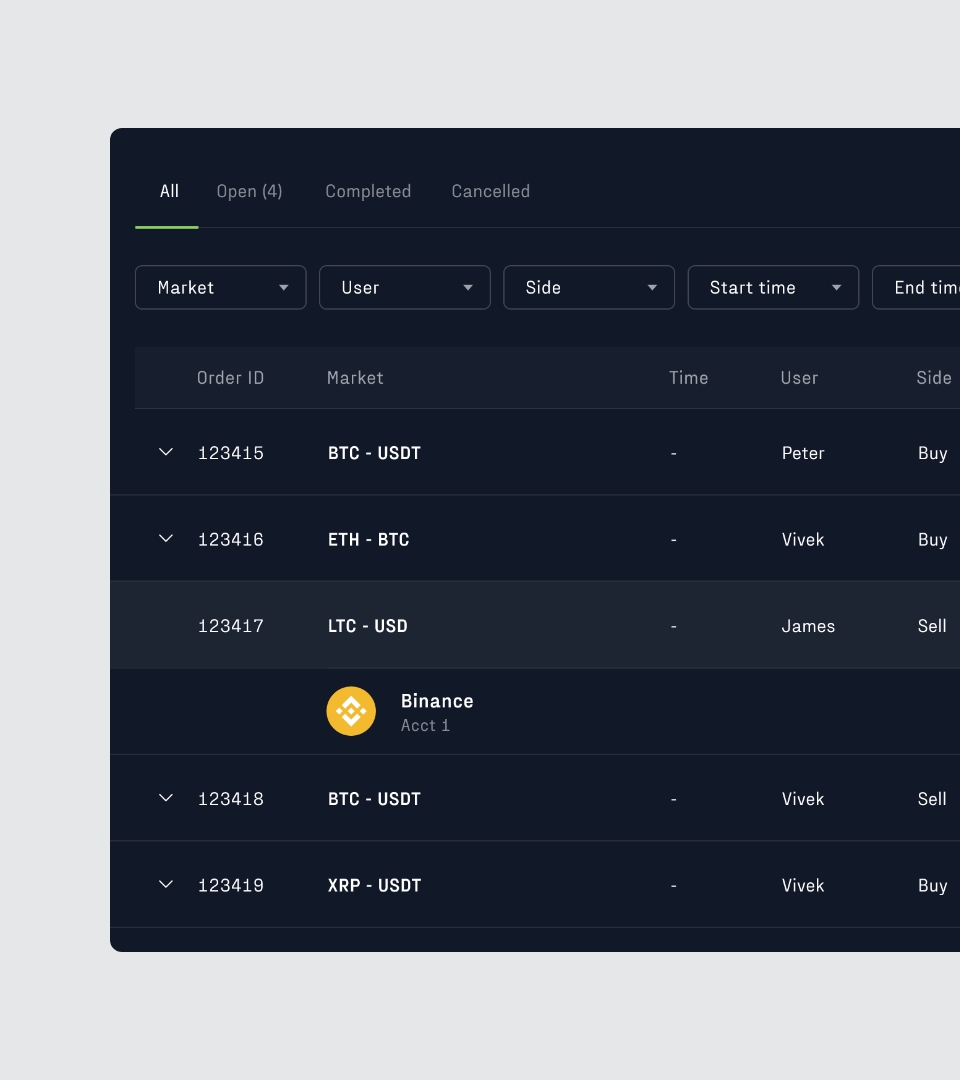Screen dimensions: 960x1080
Task: Click Sell side in order 123418
Action: click(x=932, y=799)
